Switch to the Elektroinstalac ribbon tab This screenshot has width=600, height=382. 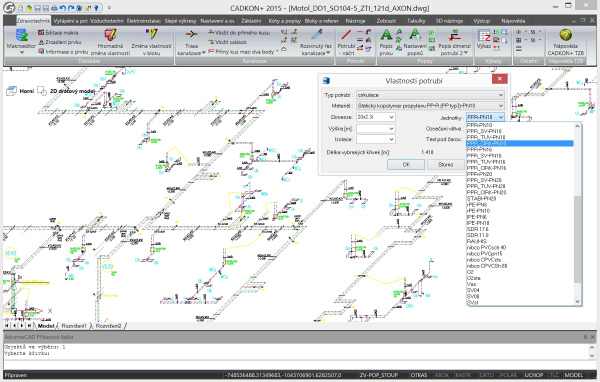tap(144, 21)
